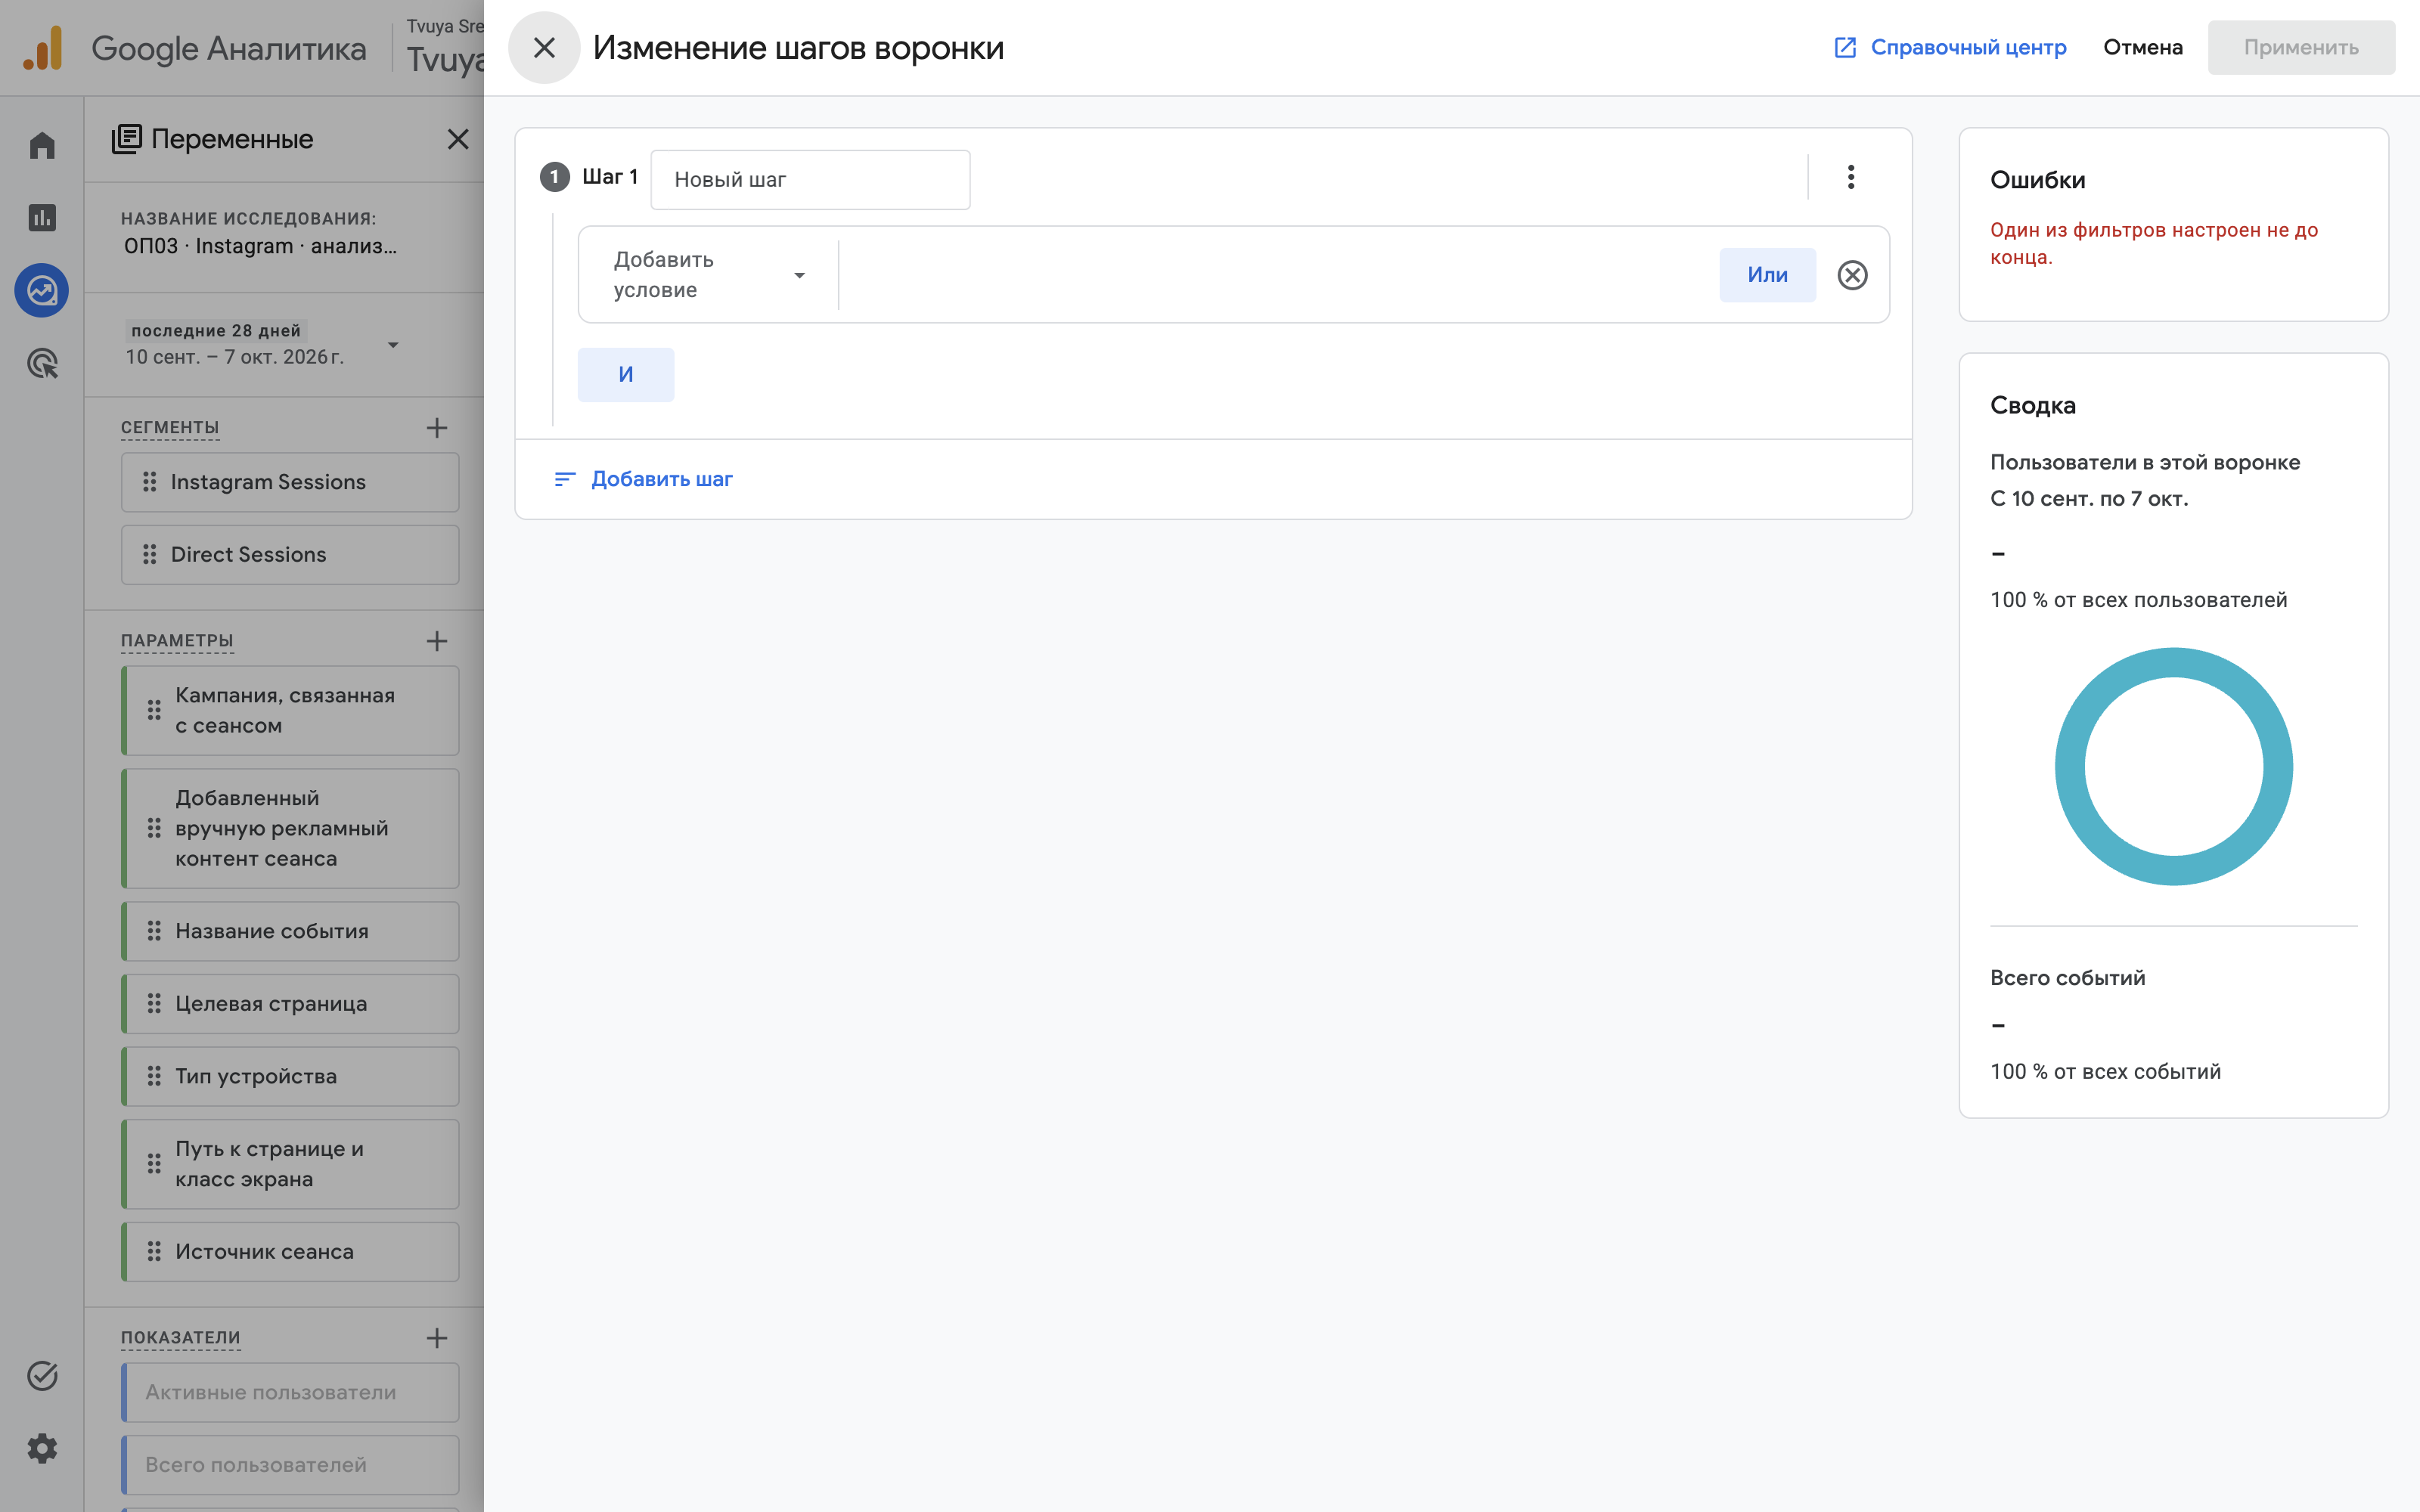Select Добавленный вручную рекламный контент сеанса

(x=290, y=829)
